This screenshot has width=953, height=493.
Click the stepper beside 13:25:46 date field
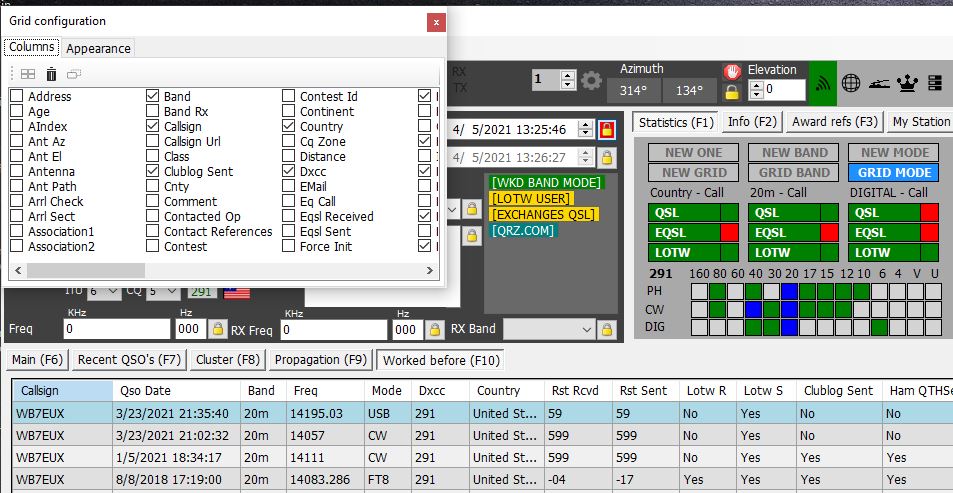click(586, 129)
